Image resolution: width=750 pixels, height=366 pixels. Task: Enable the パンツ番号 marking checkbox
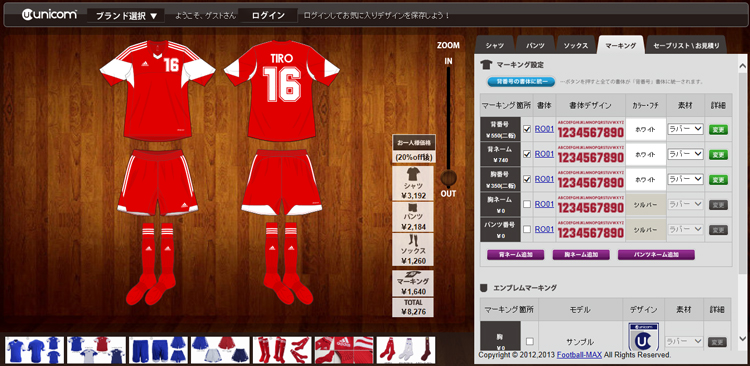(x=527, y=229)
